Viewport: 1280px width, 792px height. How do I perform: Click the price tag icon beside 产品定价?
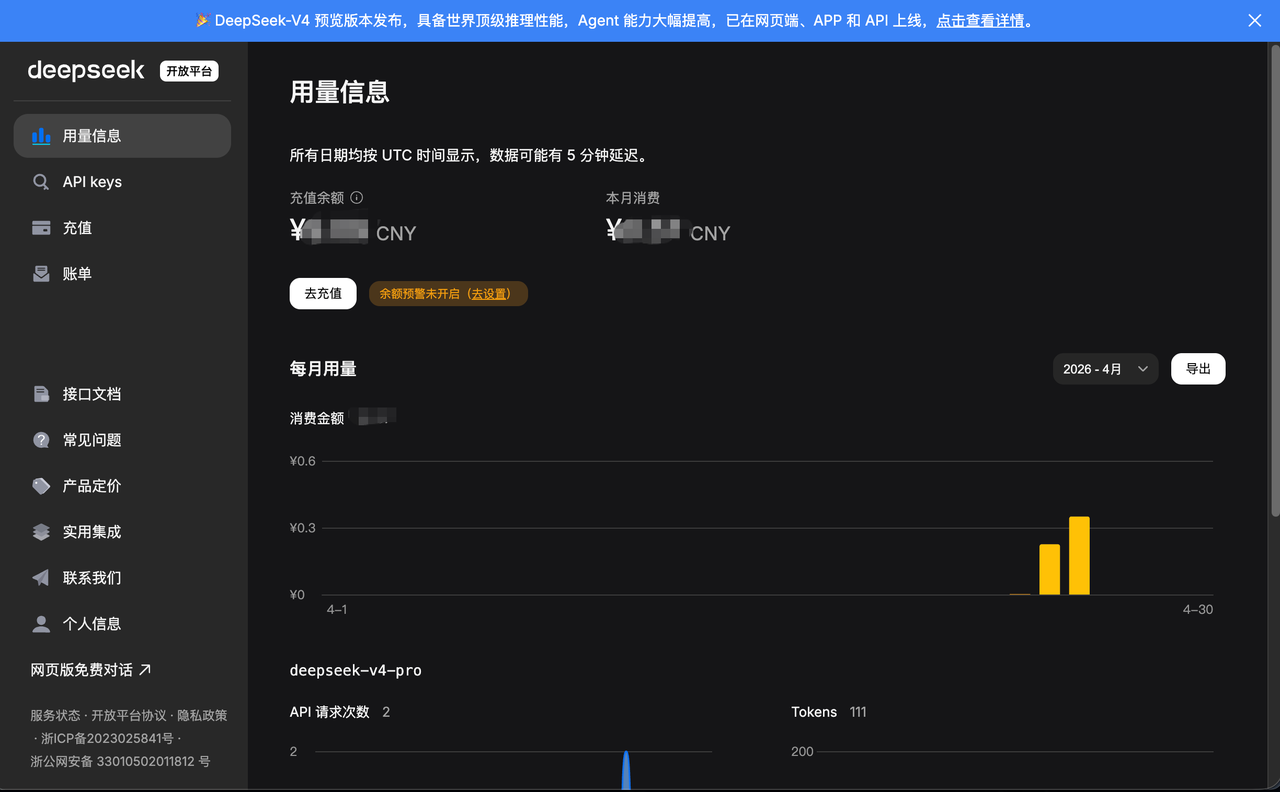click(41, 486)
